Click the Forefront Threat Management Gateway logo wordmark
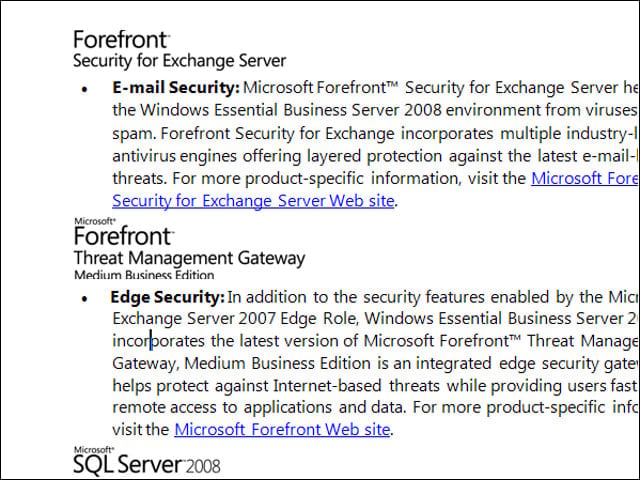The width and height of the screenshot is (640, 480). click(124, 236)
